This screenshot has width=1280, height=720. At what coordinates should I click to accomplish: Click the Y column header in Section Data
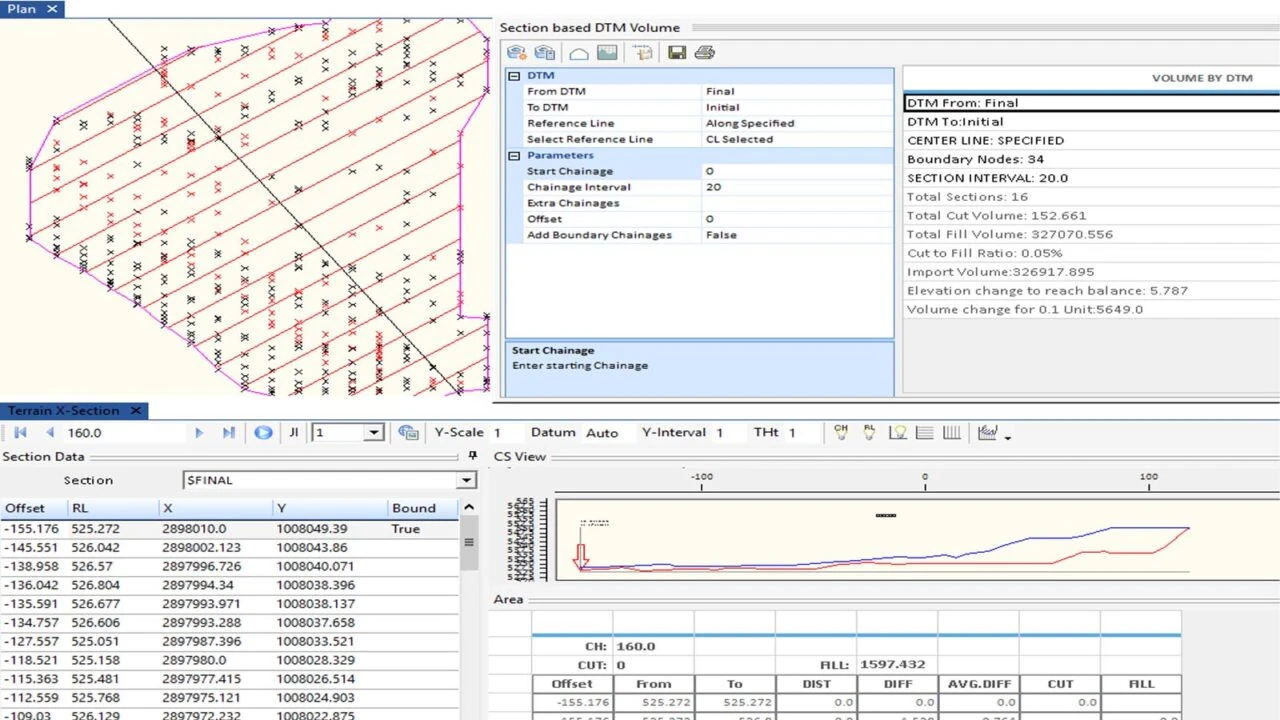tap(330, 508)
